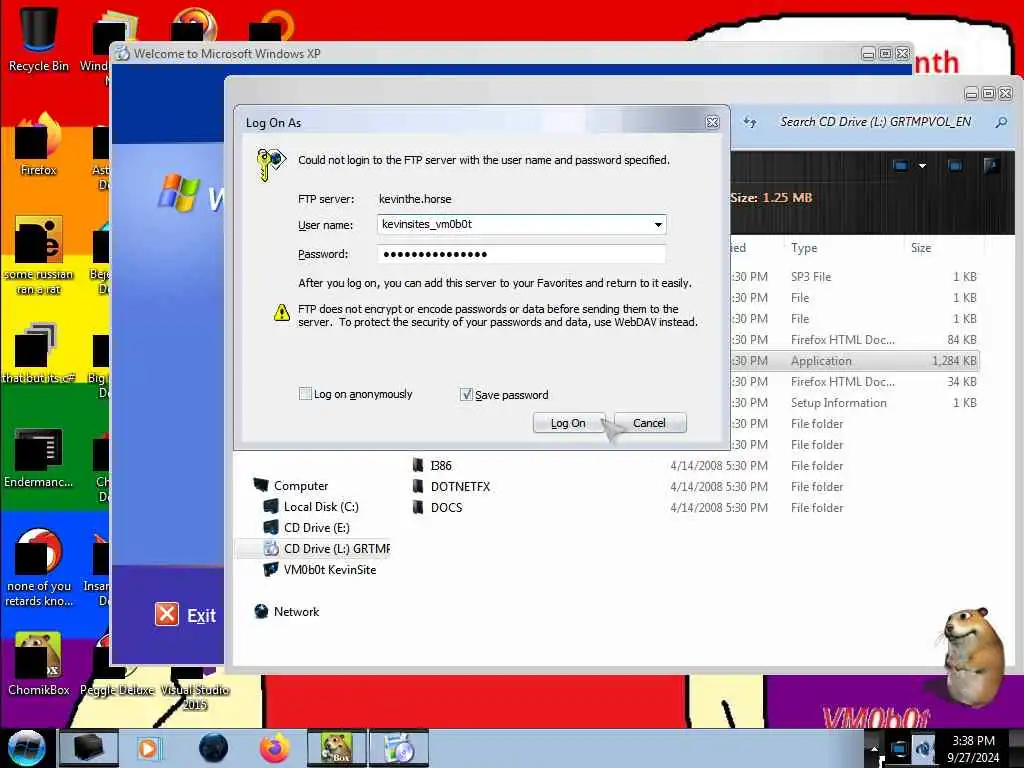Screen dimensions: 1024x768
Task: Click the Explorer search box
Action: coord(875,122)
